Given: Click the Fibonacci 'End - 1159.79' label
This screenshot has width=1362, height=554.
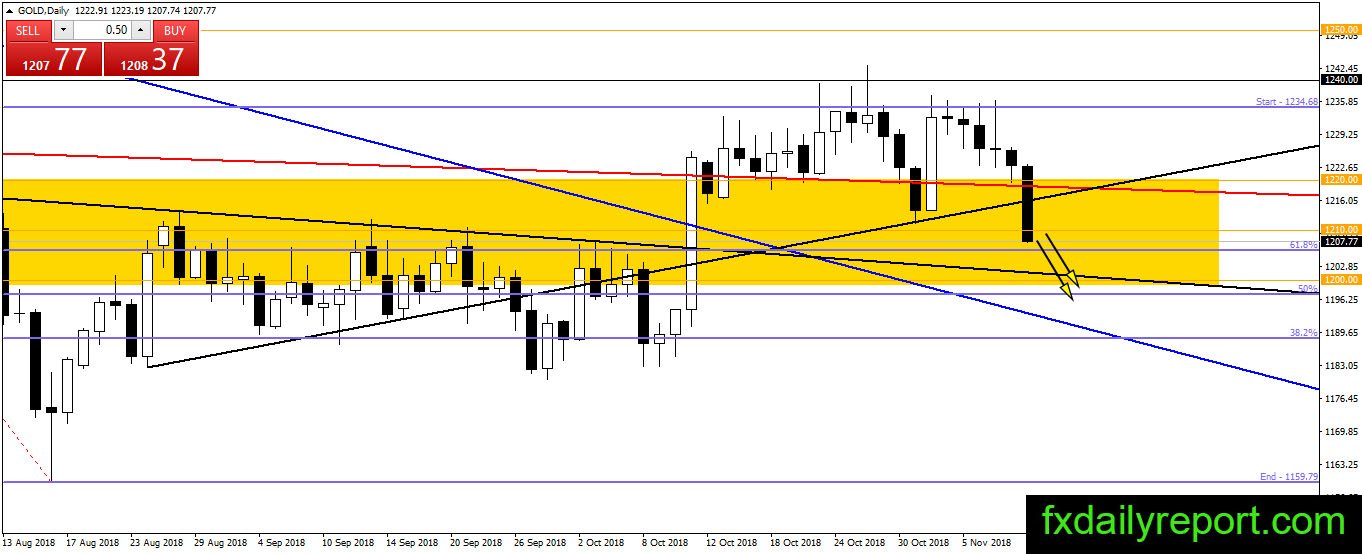Looking at the screenshot, I should pos(1289,477).
